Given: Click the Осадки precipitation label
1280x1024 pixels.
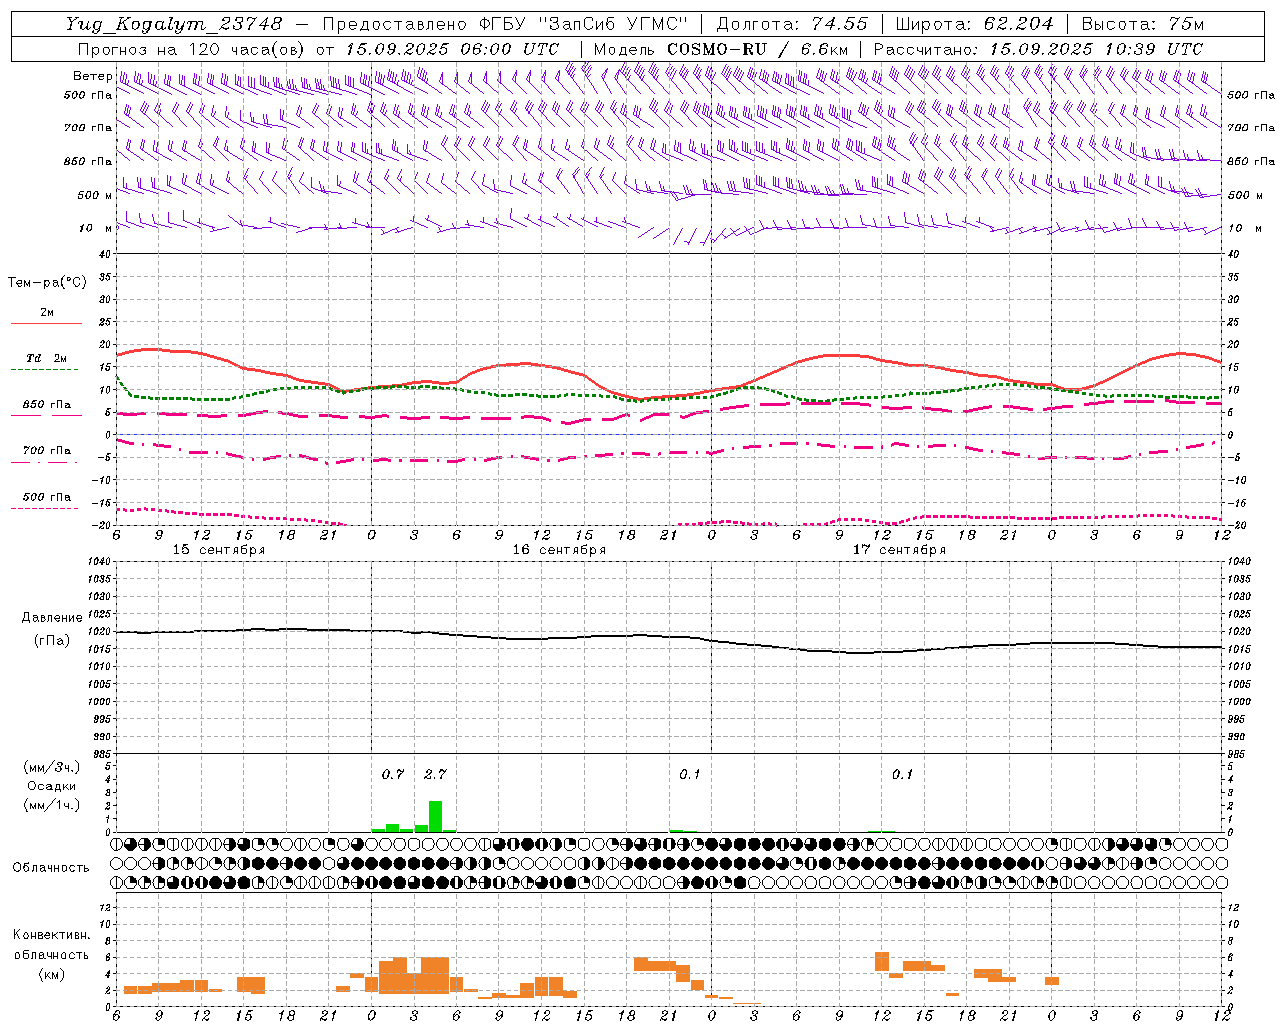Looking at the screenshot, I should pos(51,786).
